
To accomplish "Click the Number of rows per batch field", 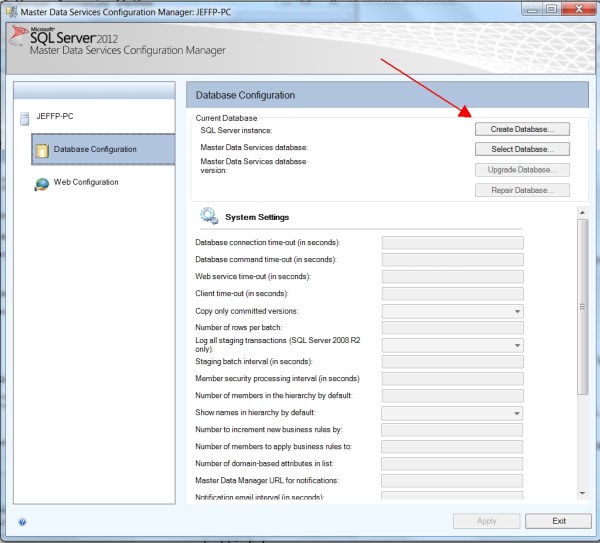I will 452,328.
